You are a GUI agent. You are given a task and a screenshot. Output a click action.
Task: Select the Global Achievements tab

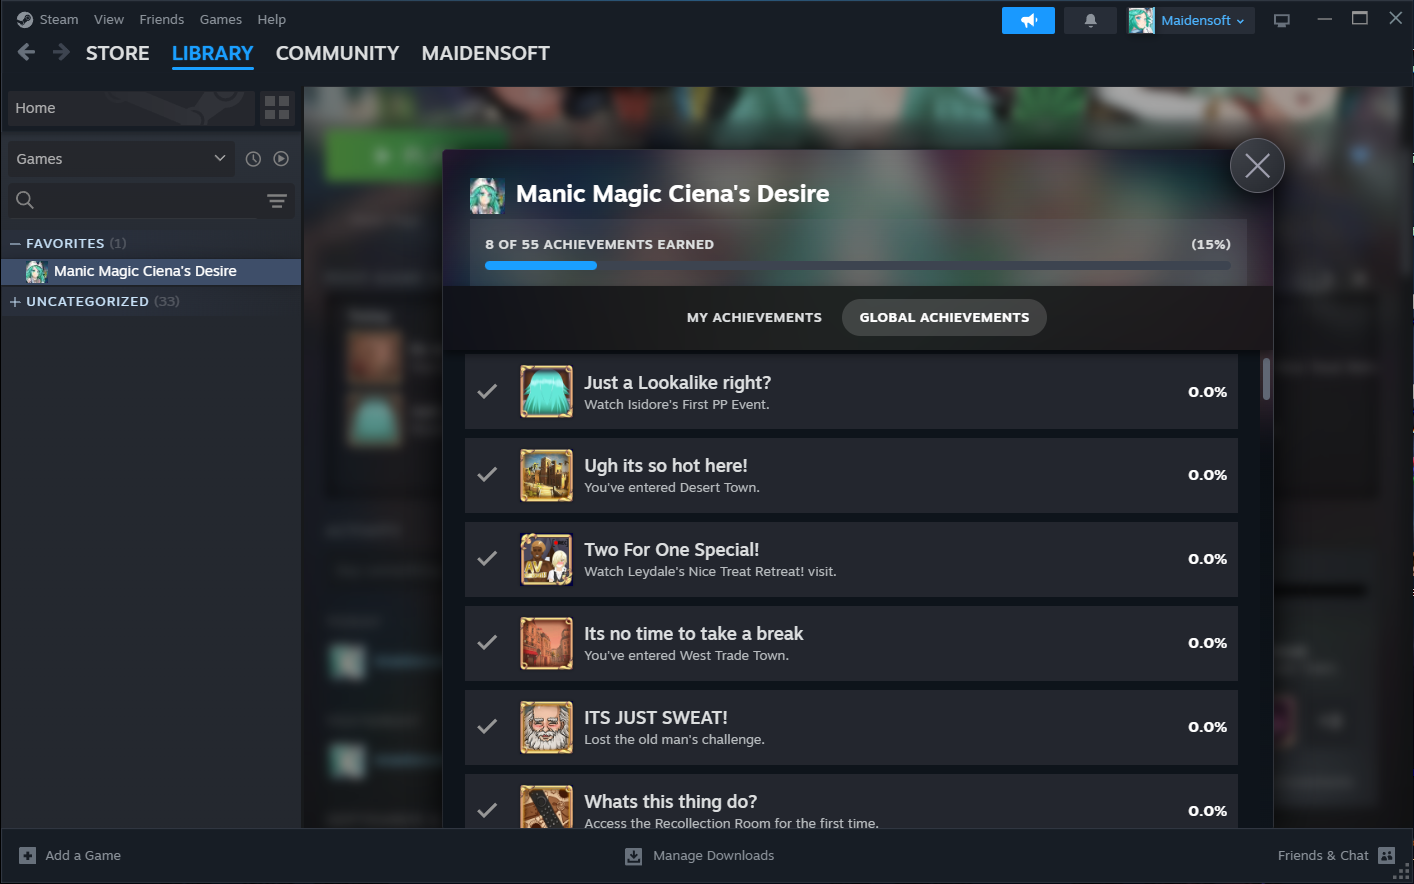coord(944,318)
